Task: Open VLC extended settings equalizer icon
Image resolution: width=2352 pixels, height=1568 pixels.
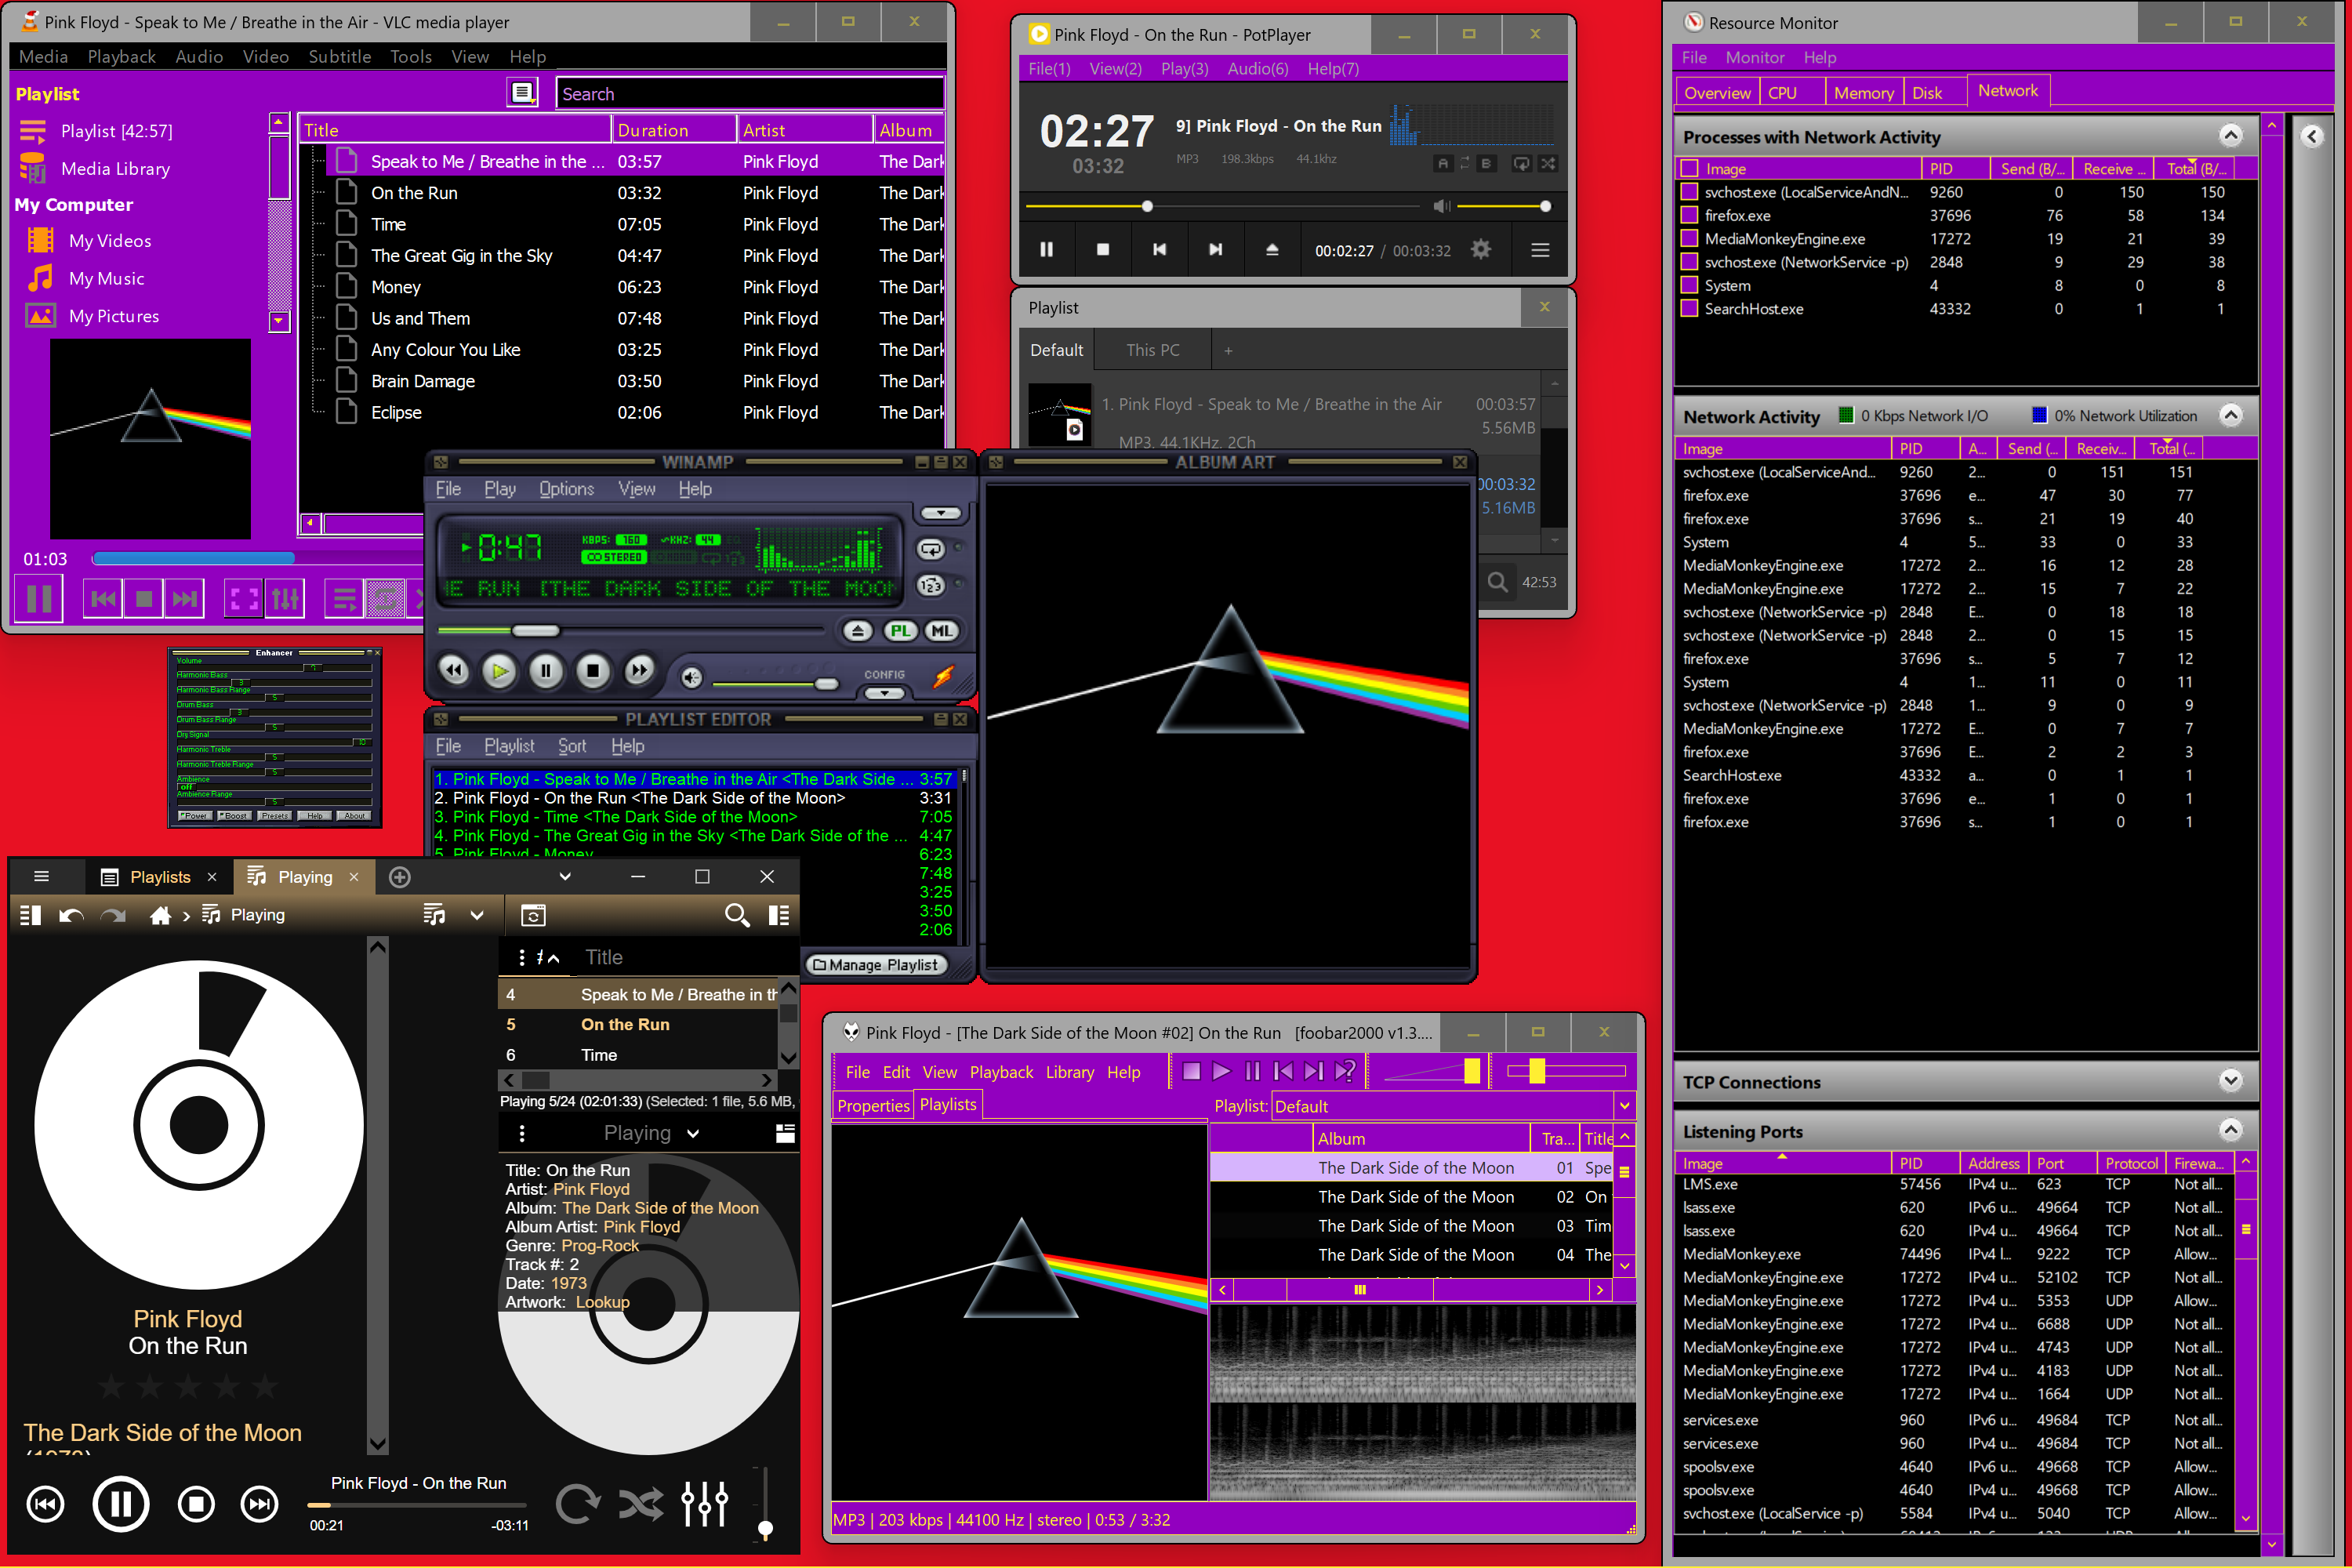Action: (x=286, y=599)
